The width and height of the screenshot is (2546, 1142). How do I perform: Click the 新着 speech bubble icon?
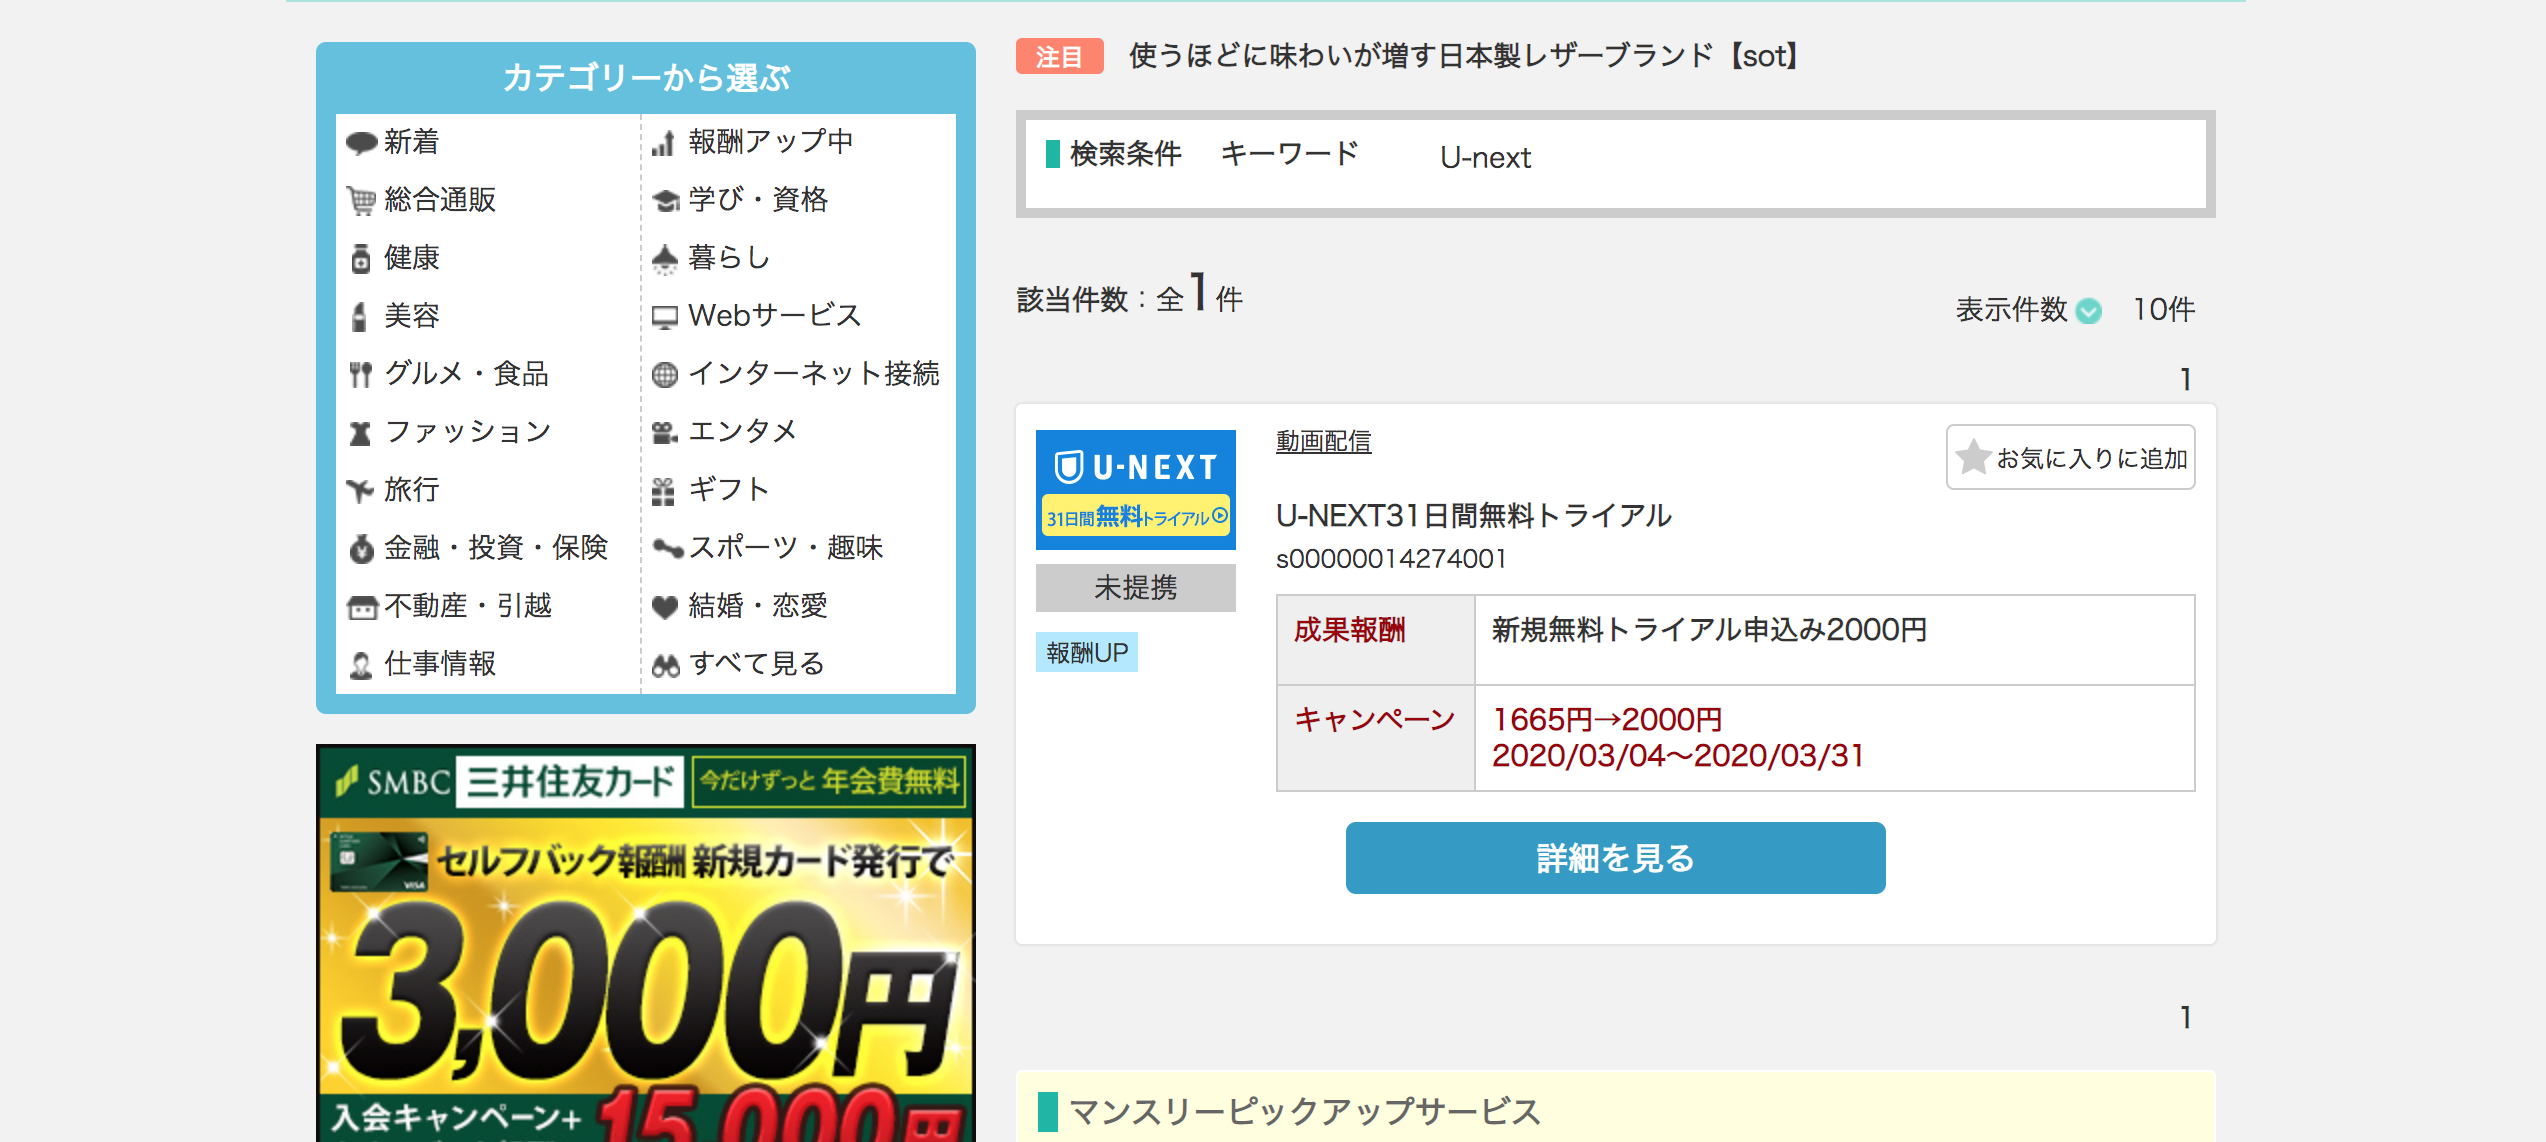coord(361,143)
